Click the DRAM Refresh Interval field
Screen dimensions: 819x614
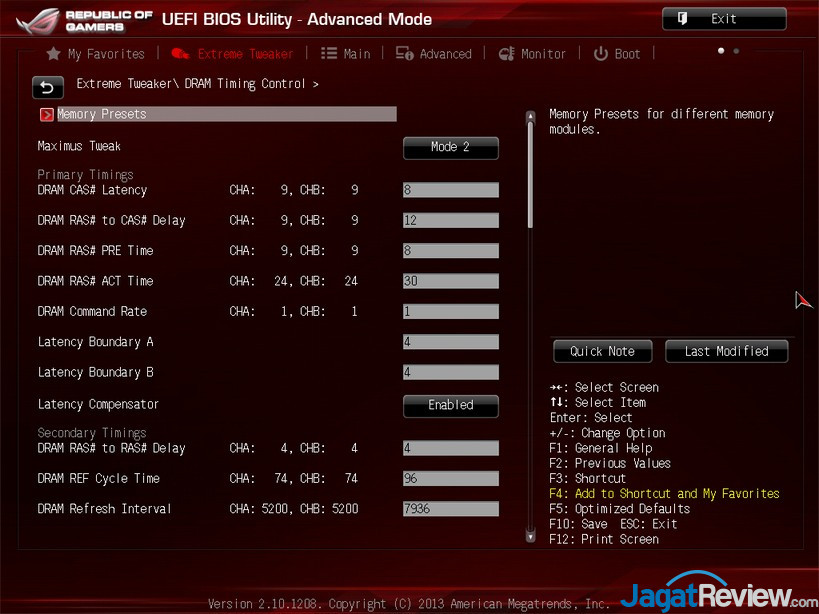[x=451, y=509]
